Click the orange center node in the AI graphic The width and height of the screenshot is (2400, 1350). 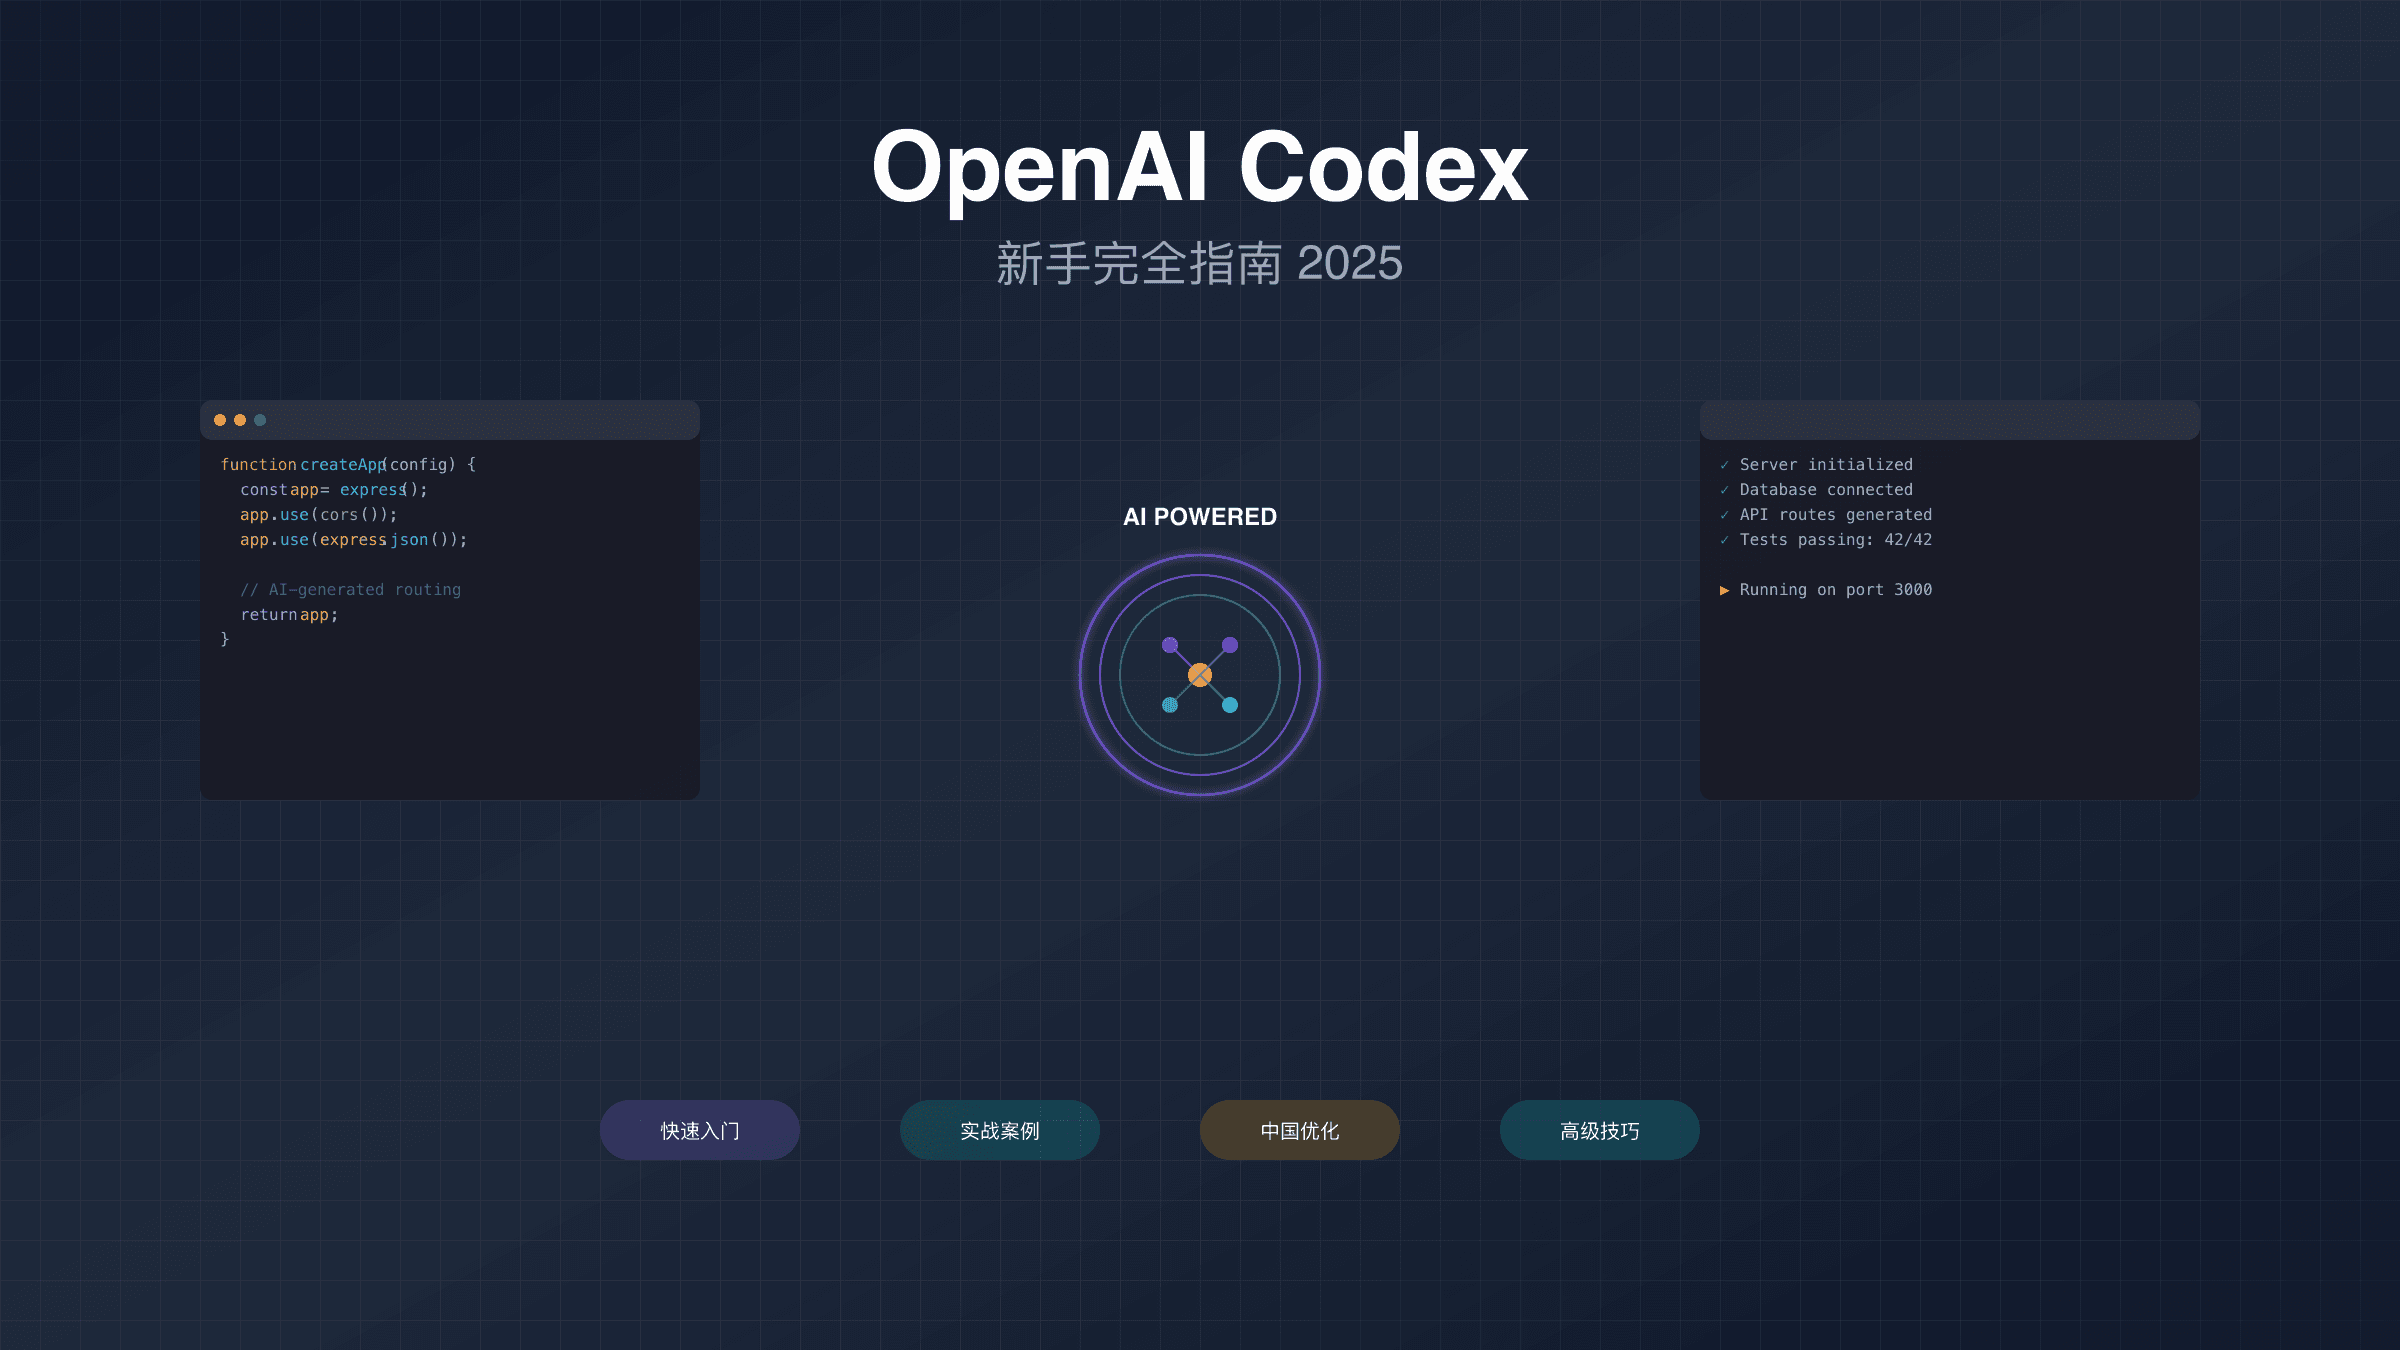1200,674
